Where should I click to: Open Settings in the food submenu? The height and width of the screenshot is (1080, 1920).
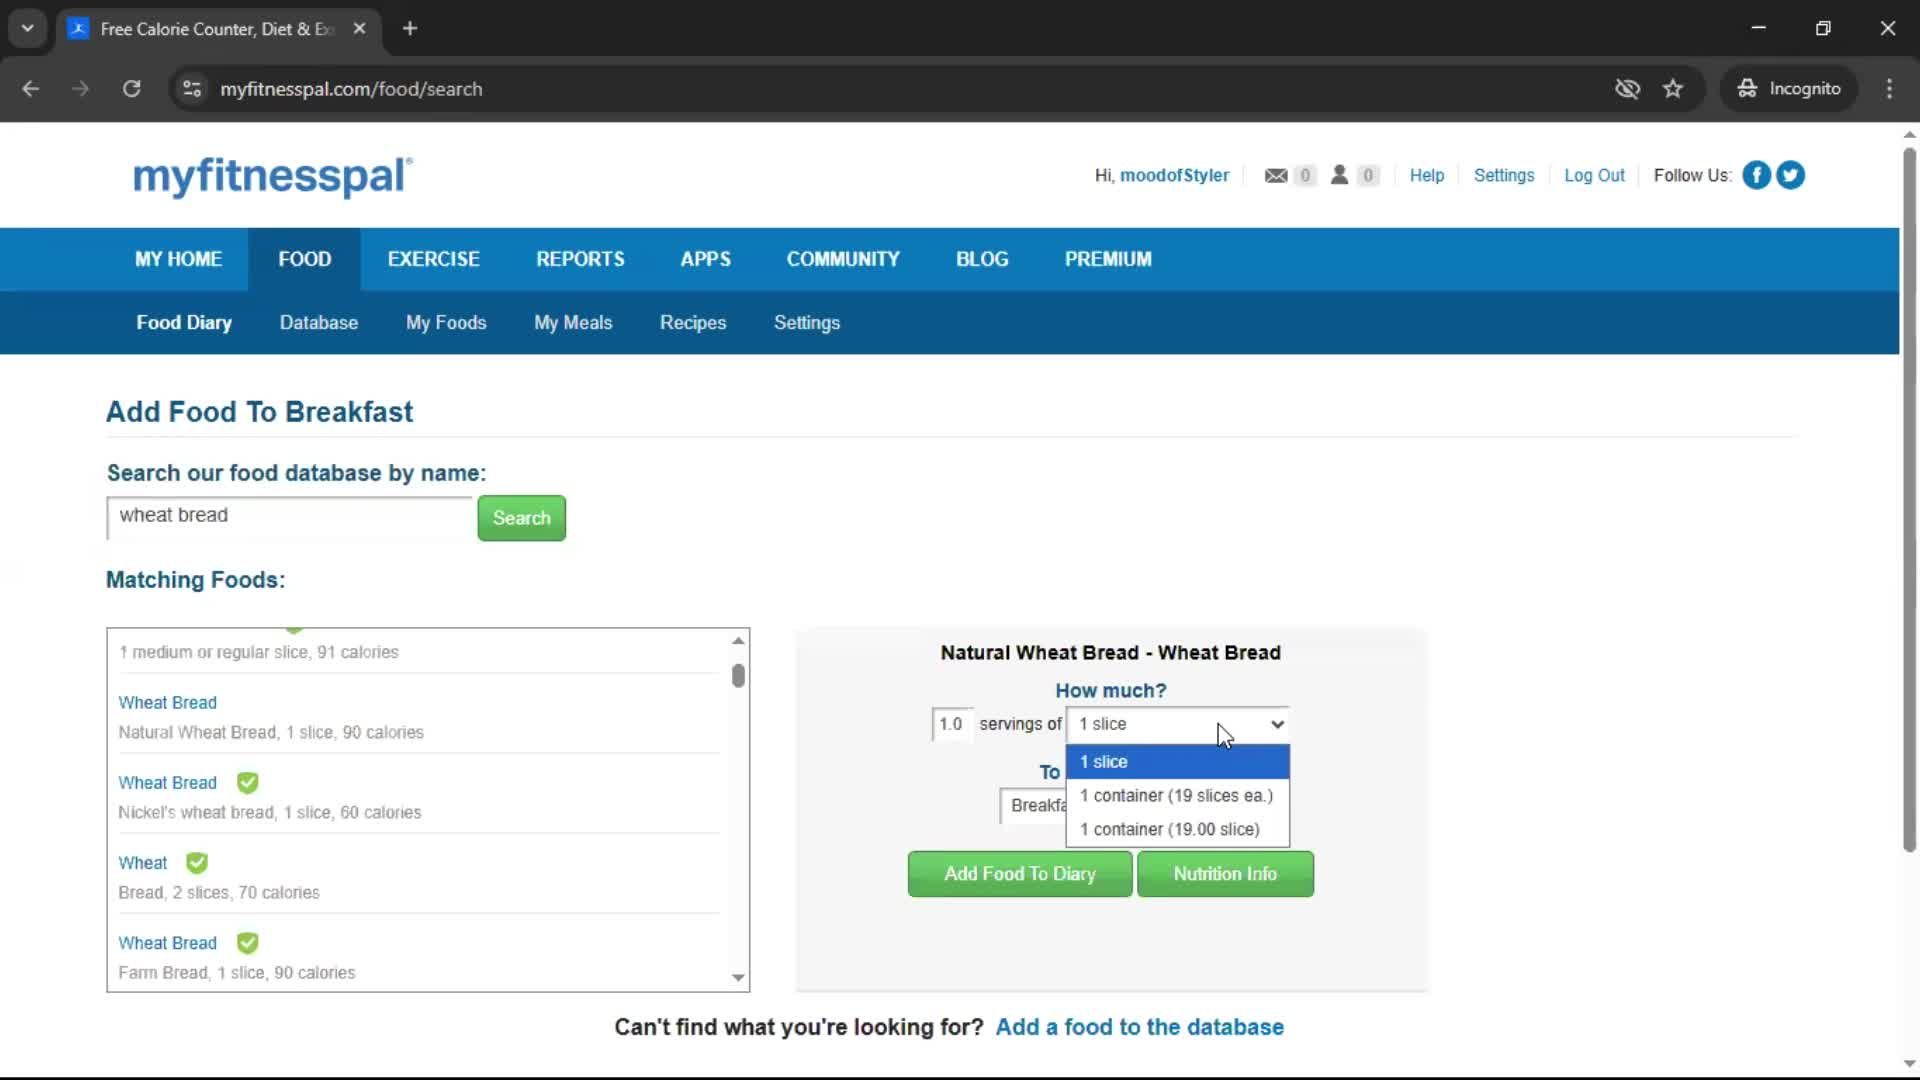tap(807, 323)
